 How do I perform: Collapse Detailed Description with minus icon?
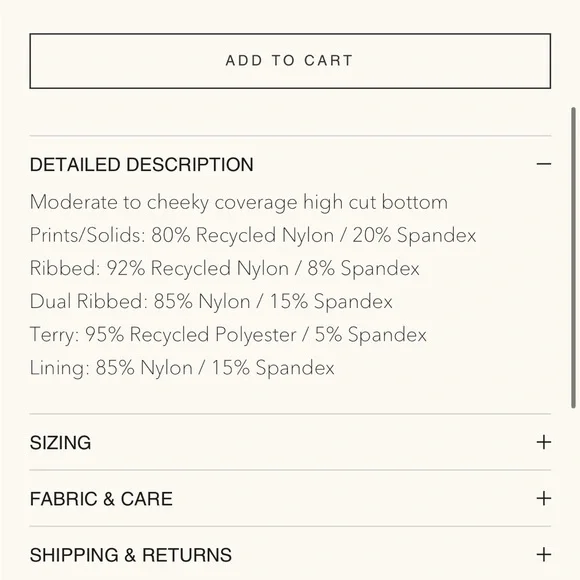[544, 164]
